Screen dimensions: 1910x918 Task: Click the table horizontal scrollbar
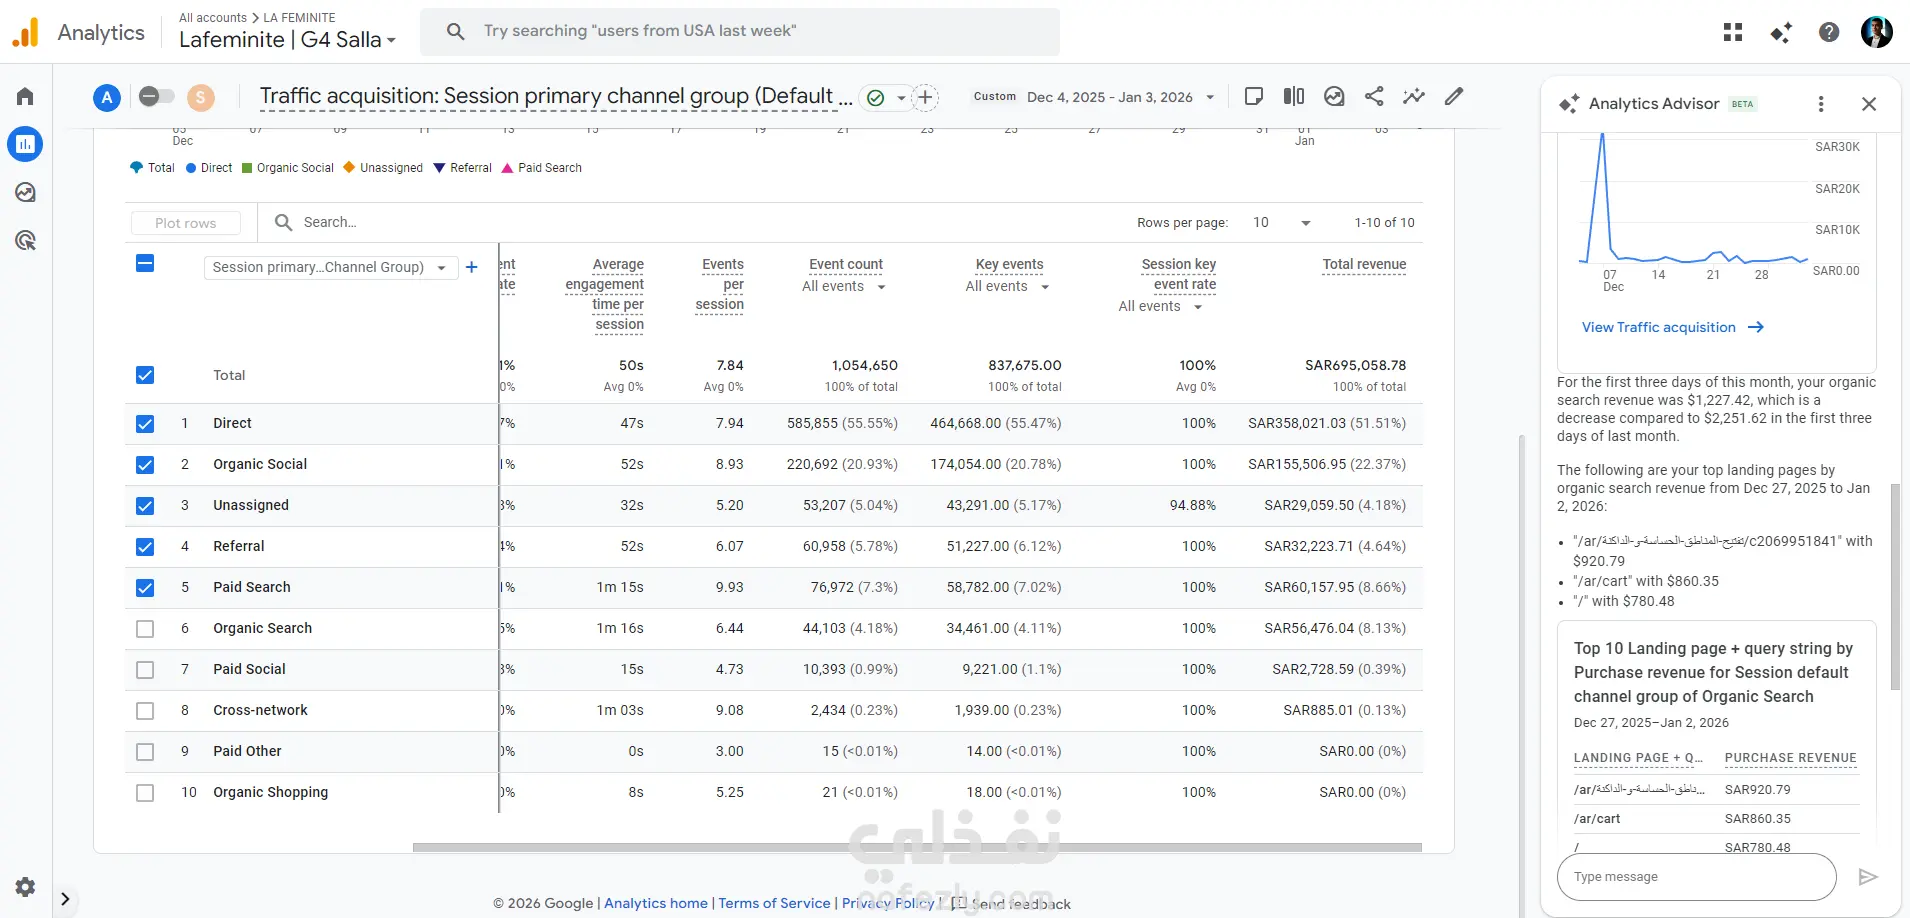(917, 847)
